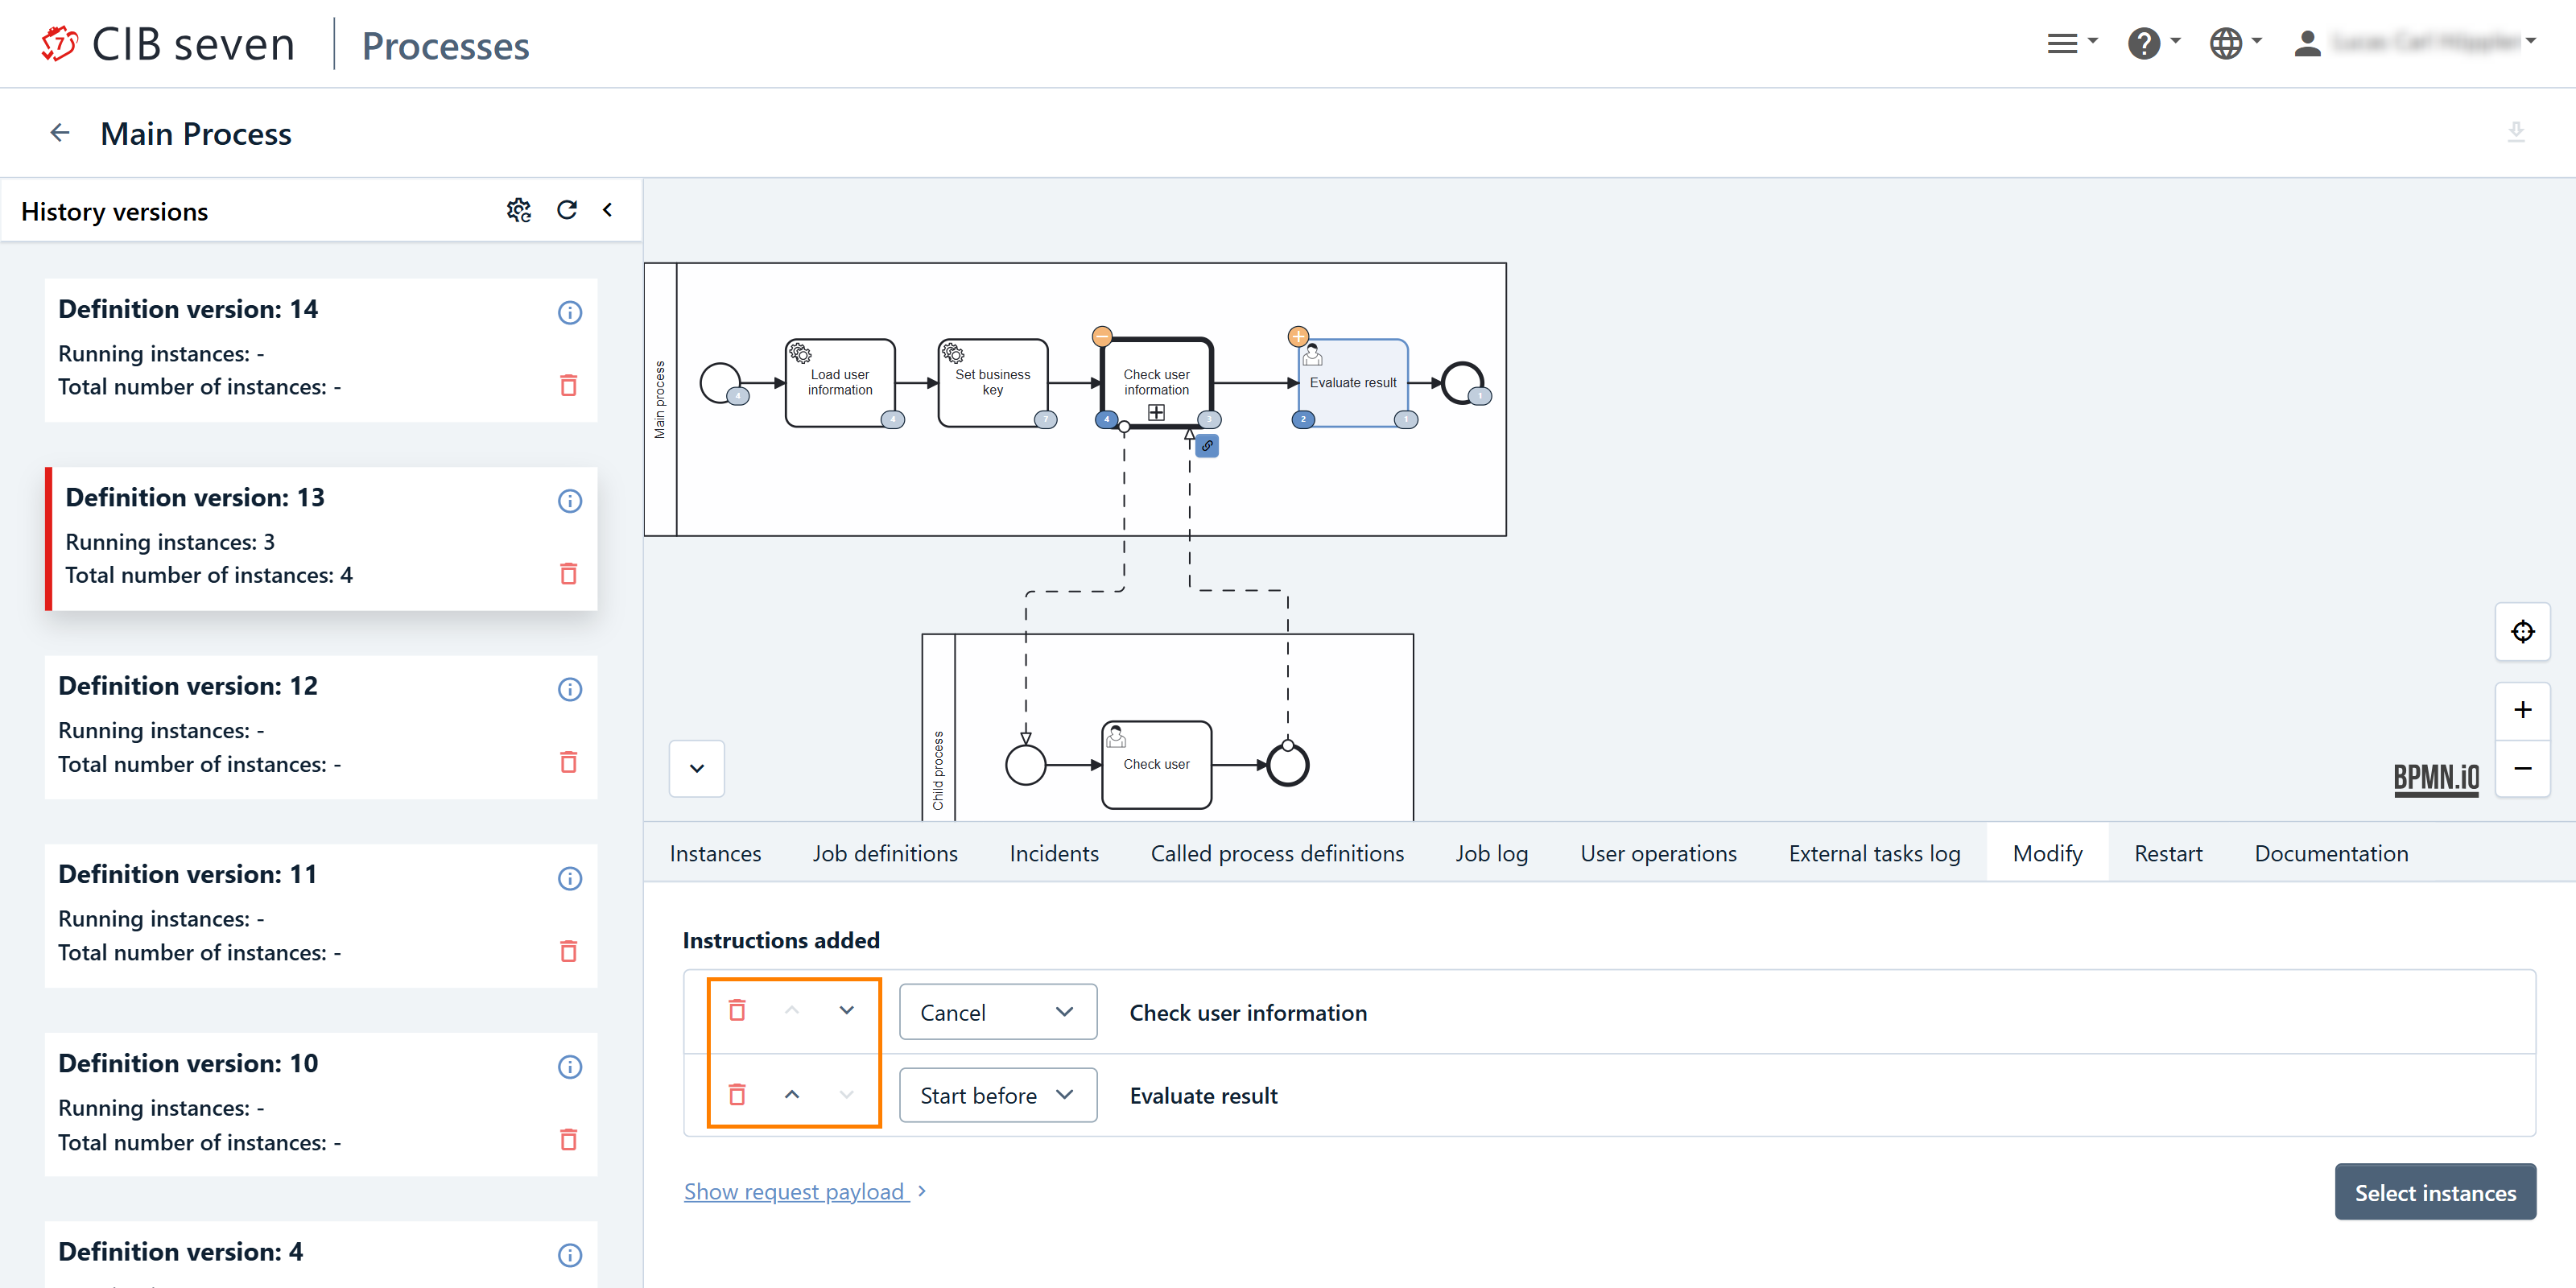Delete Definition version 12

point(568,762)
